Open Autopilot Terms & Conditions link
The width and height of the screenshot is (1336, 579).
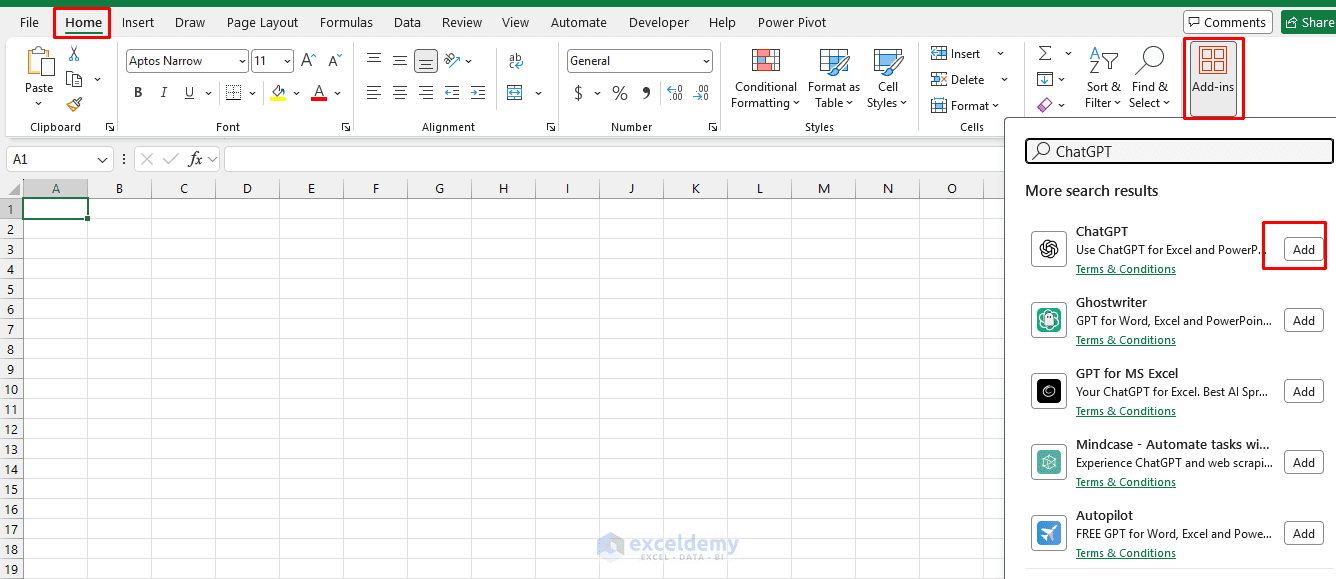click(x=1125, y=553)
